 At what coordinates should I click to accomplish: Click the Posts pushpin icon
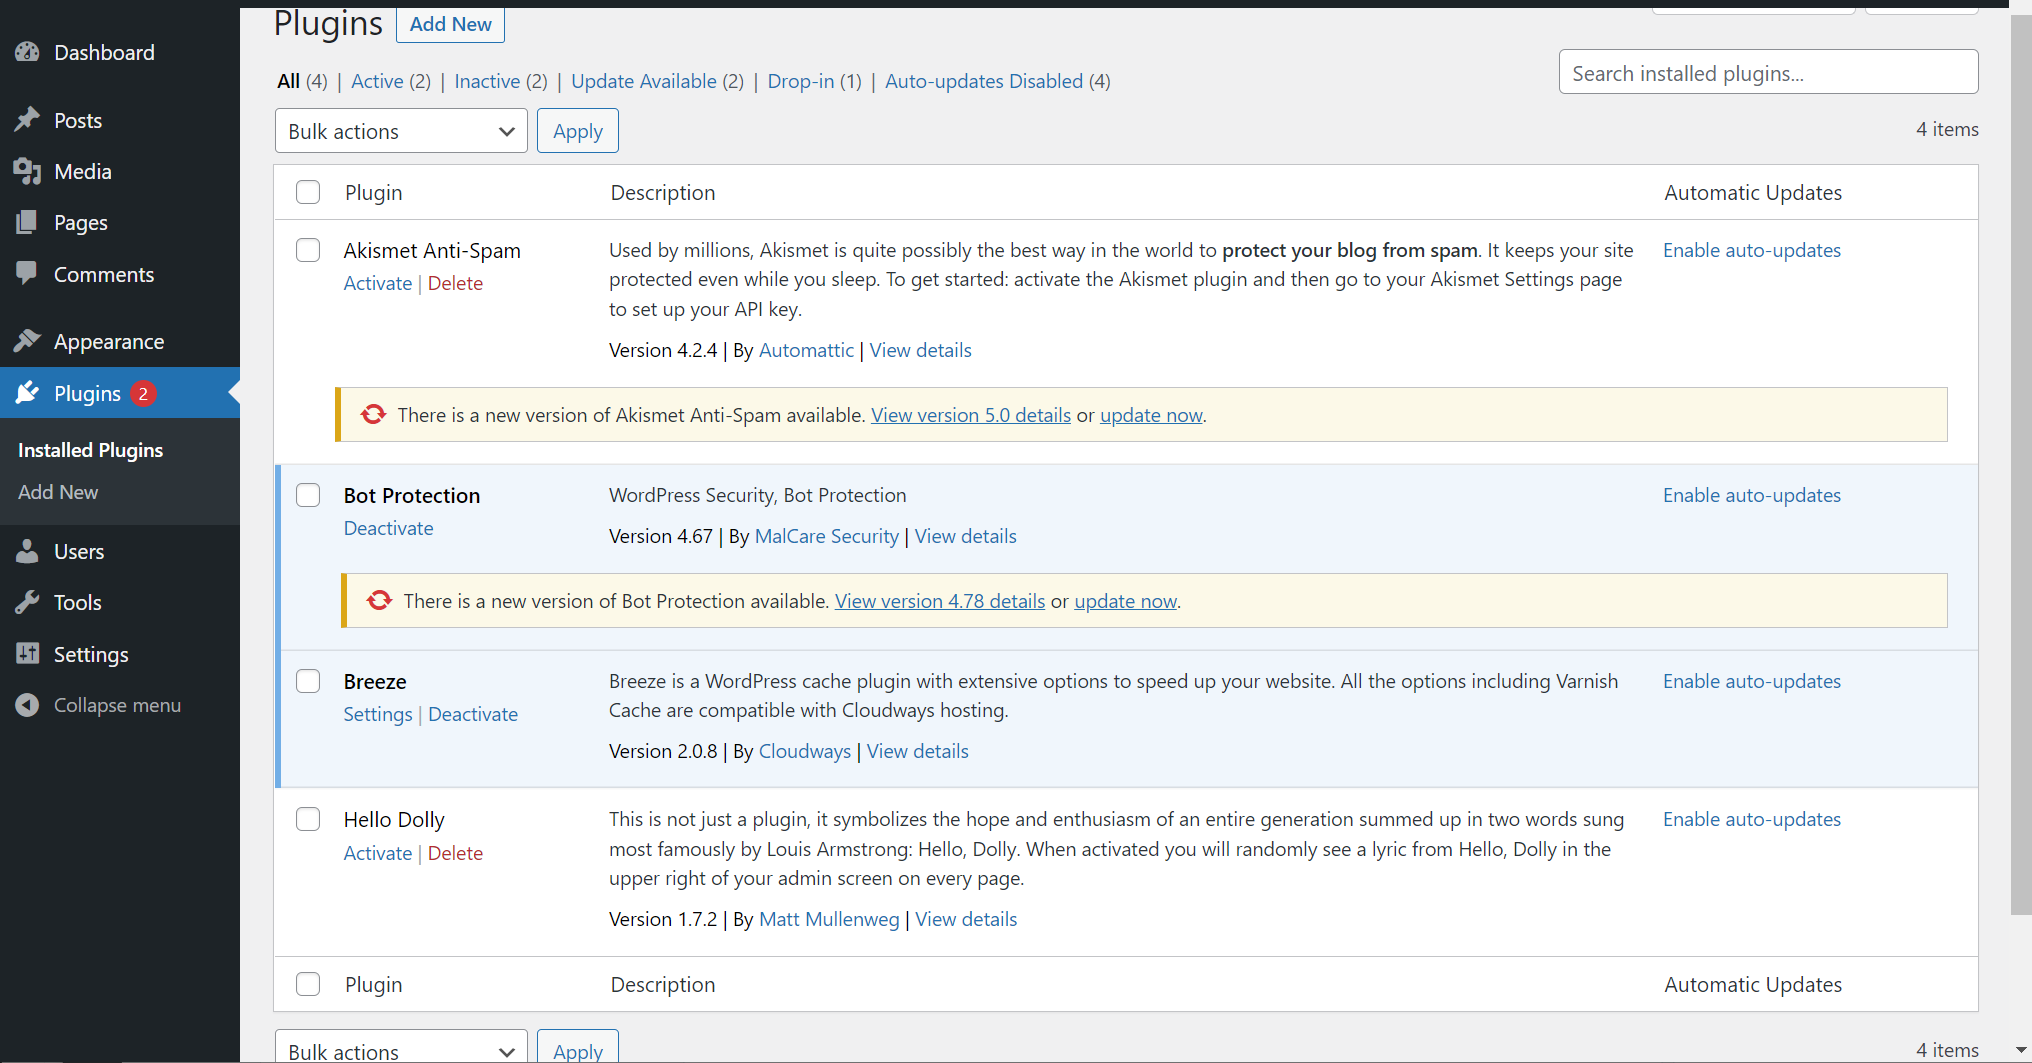pyautogui.click(x=27, y=120)
